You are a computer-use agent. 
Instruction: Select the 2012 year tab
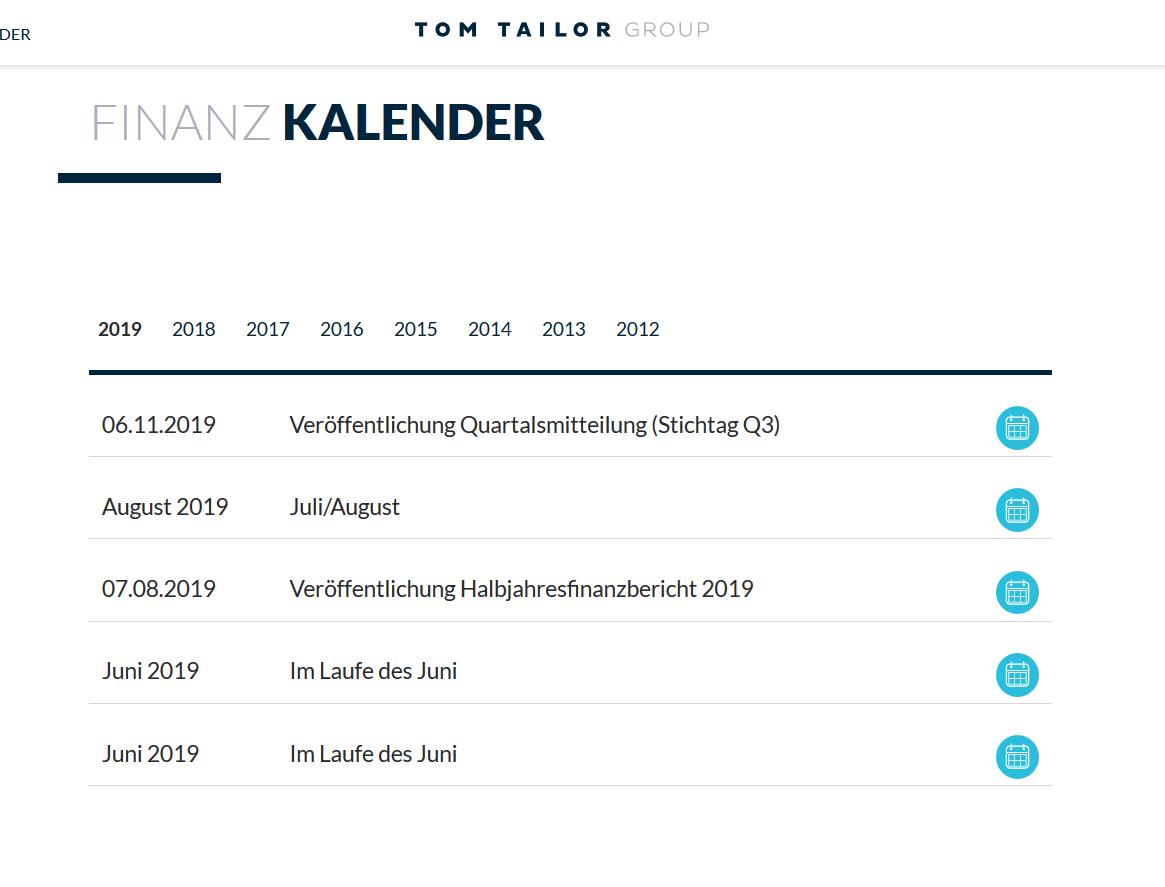pos(637,329)
